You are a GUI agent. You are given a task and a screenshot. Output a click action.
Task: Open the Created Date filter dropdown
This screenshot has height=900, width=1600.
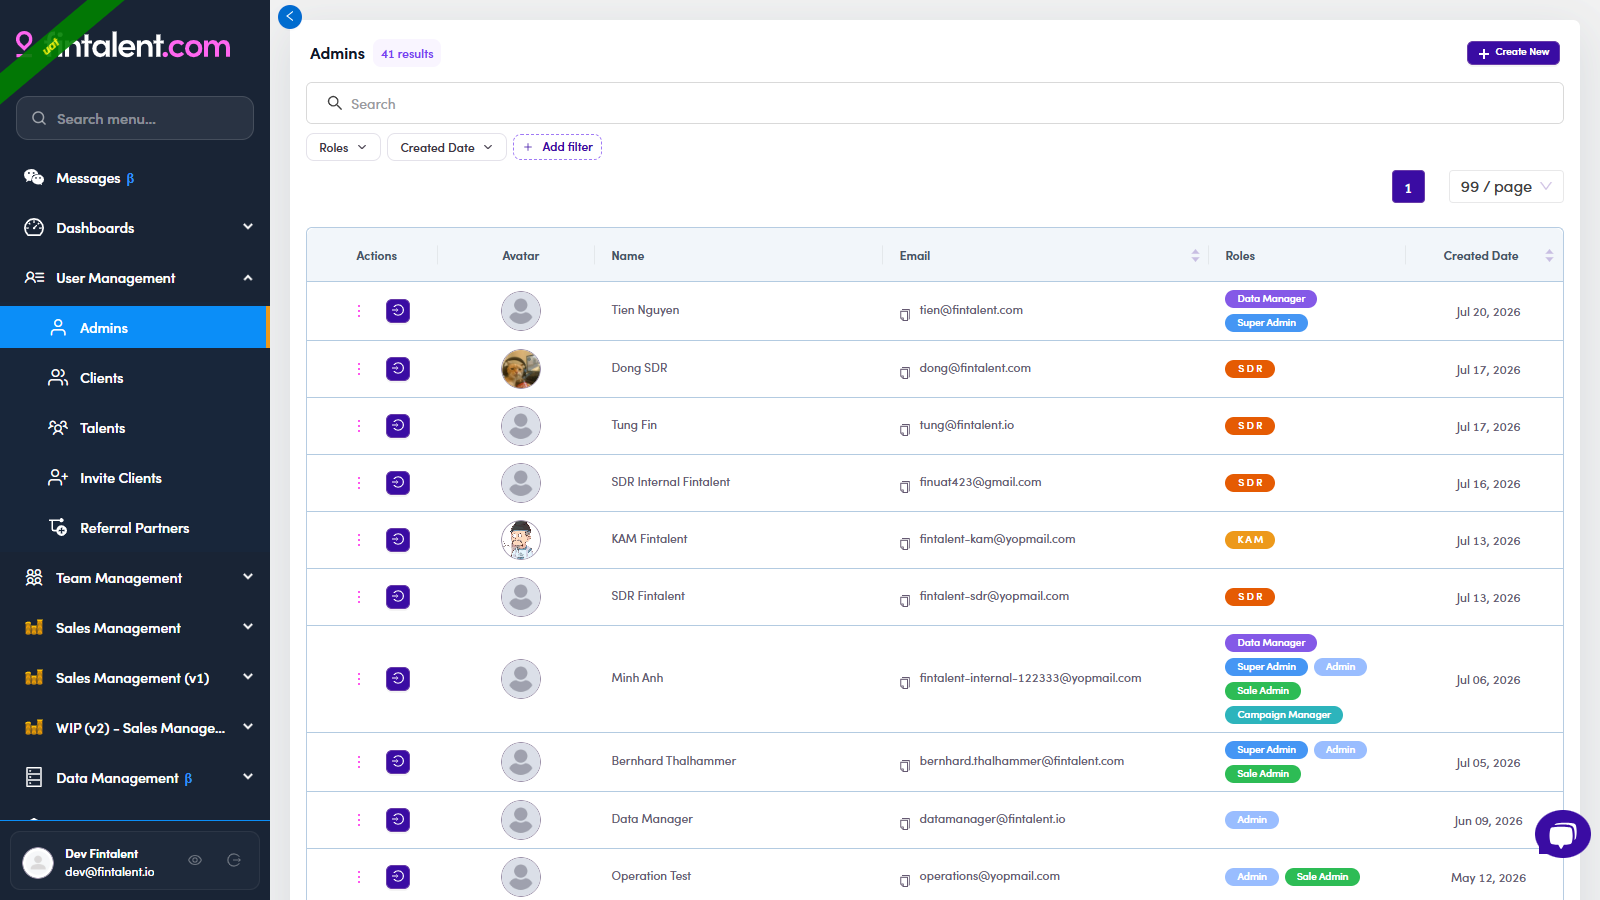click(x=446, y=147)
